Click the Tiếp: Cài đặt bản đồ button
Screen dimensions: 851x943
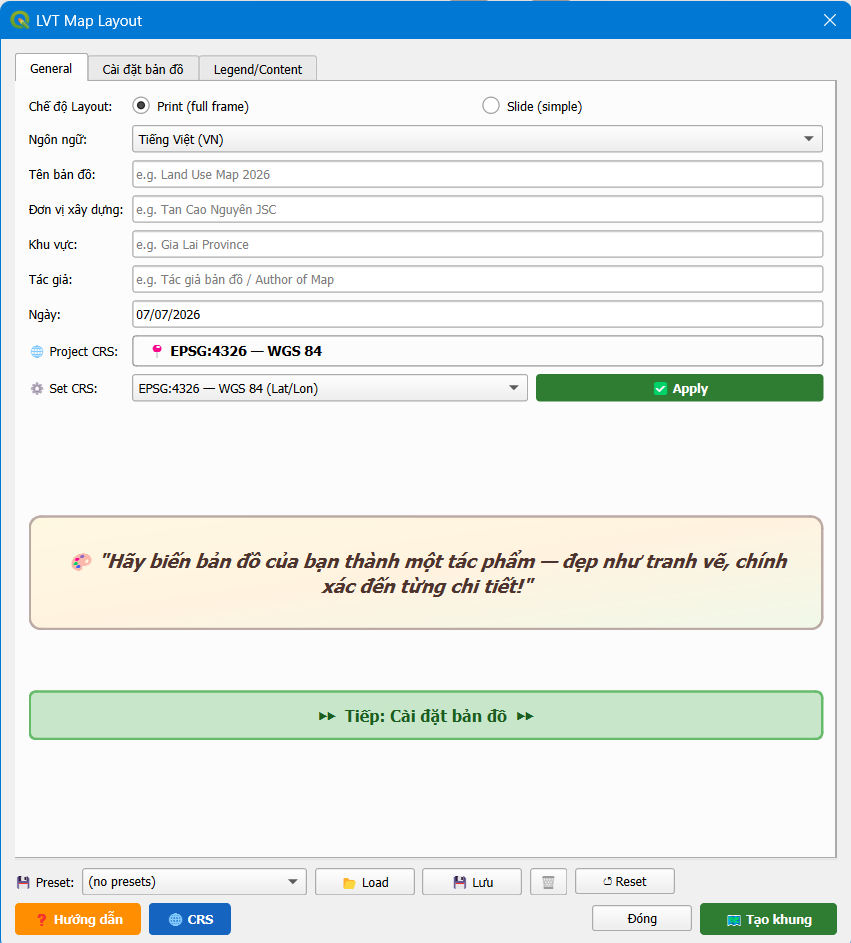426,716
